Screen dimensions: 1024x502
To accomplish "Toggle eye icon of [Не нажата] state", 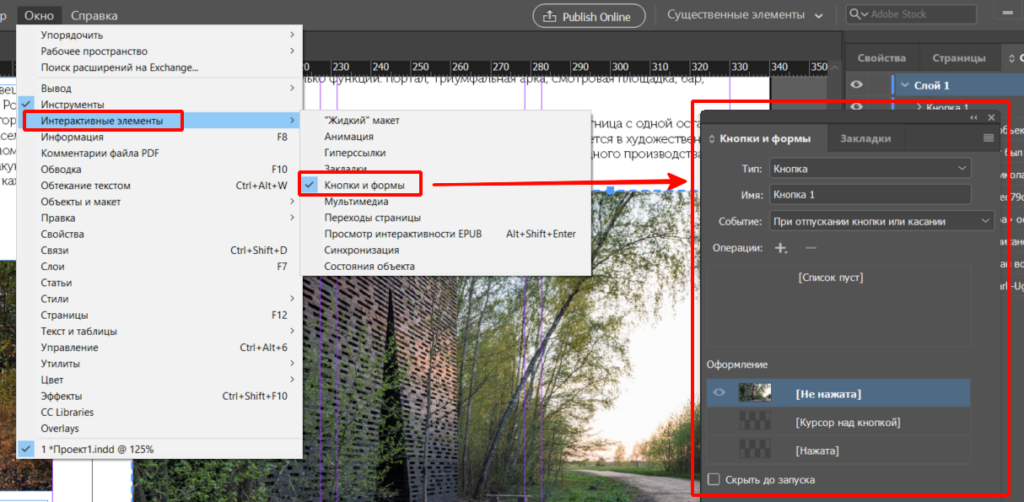I will pyautogui.click(x=718, y=393).
